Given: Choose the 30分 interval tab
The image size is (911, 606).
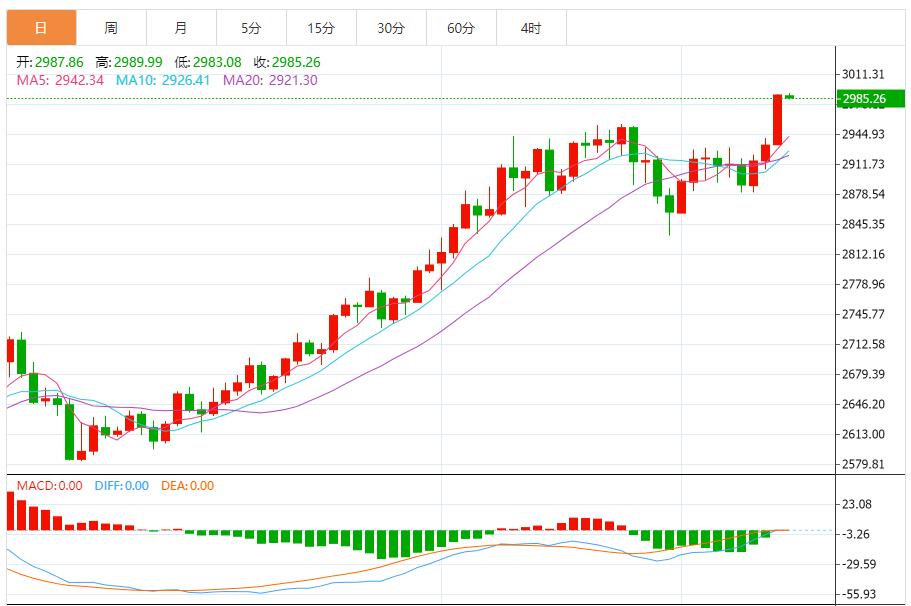Looking at the screenshot, I should coord(391,28).
